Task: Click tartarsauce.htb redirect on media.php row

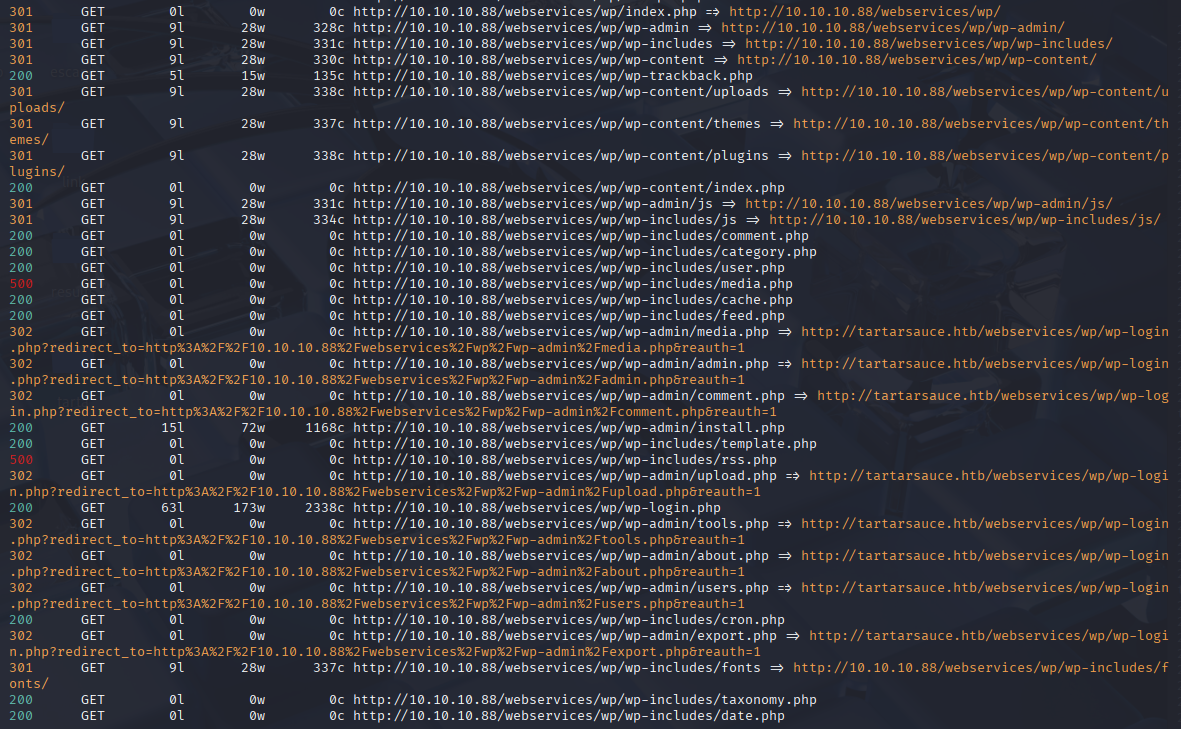Action: tap(984, 331)
